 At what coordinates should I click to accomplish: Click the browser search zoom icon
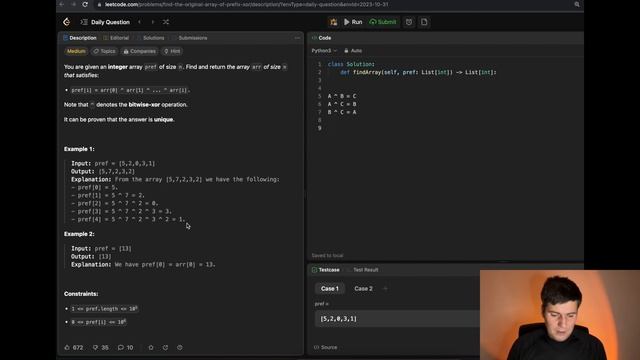click(577, 4)
